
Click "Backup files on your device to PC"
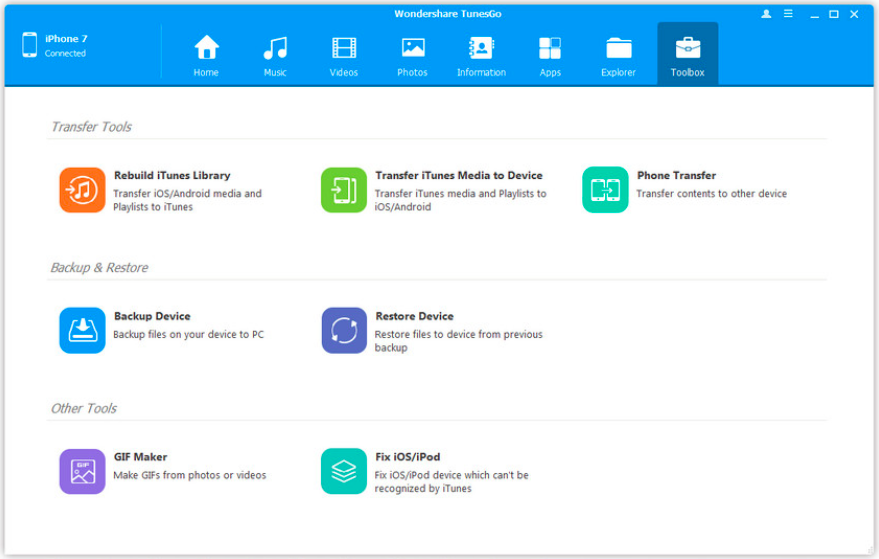coord(188,334)
